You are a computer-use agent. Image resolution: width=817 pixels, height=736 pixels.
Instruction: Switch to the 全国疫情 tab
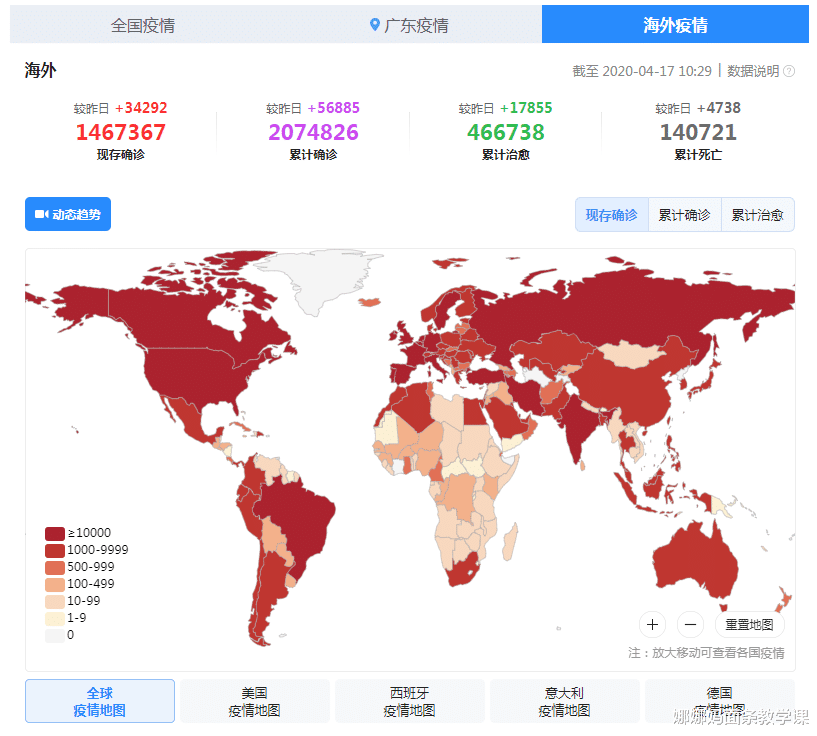(x=142, y=25)
